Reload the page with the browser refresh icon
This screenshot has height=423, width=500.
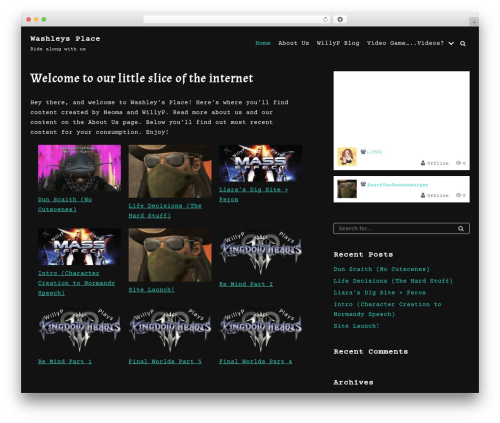[325, 19]
